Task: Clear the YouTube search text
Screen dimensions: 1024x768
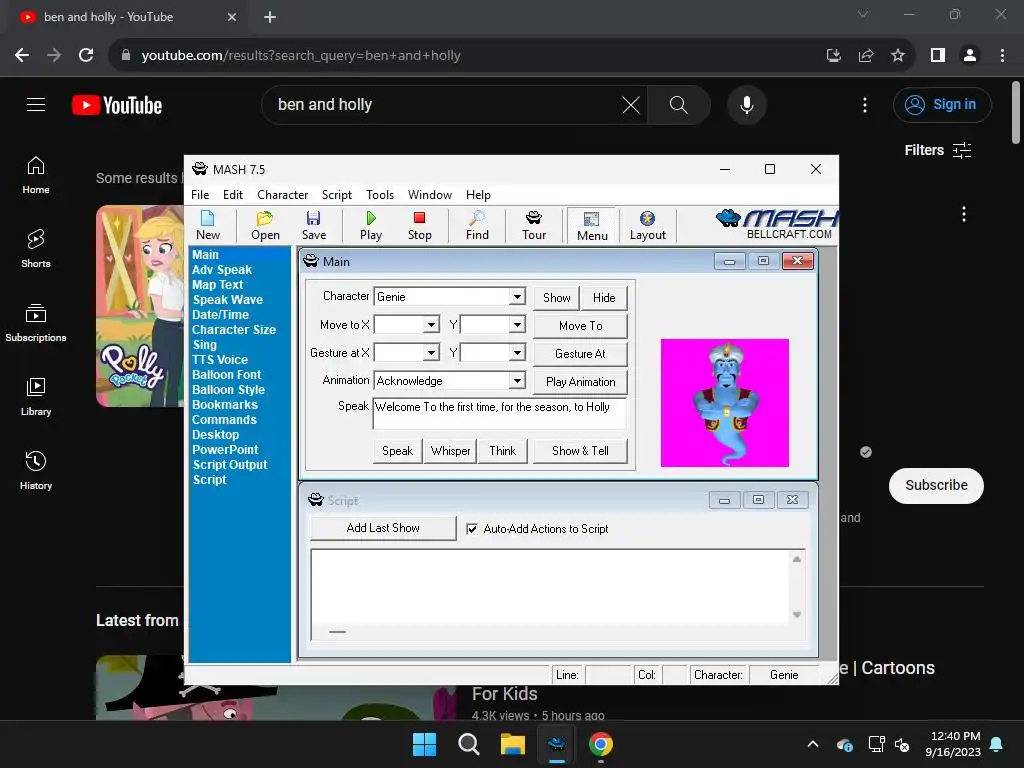Action: [631, 104]
